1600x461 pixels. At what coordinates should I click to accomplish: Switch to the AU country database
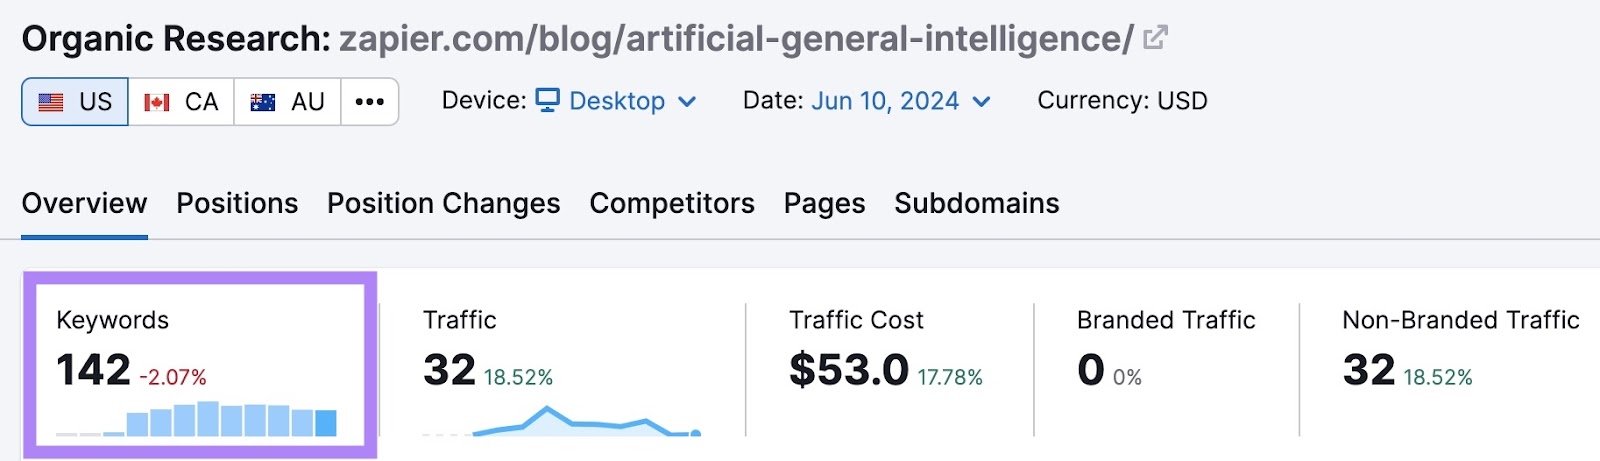point(287,102)
